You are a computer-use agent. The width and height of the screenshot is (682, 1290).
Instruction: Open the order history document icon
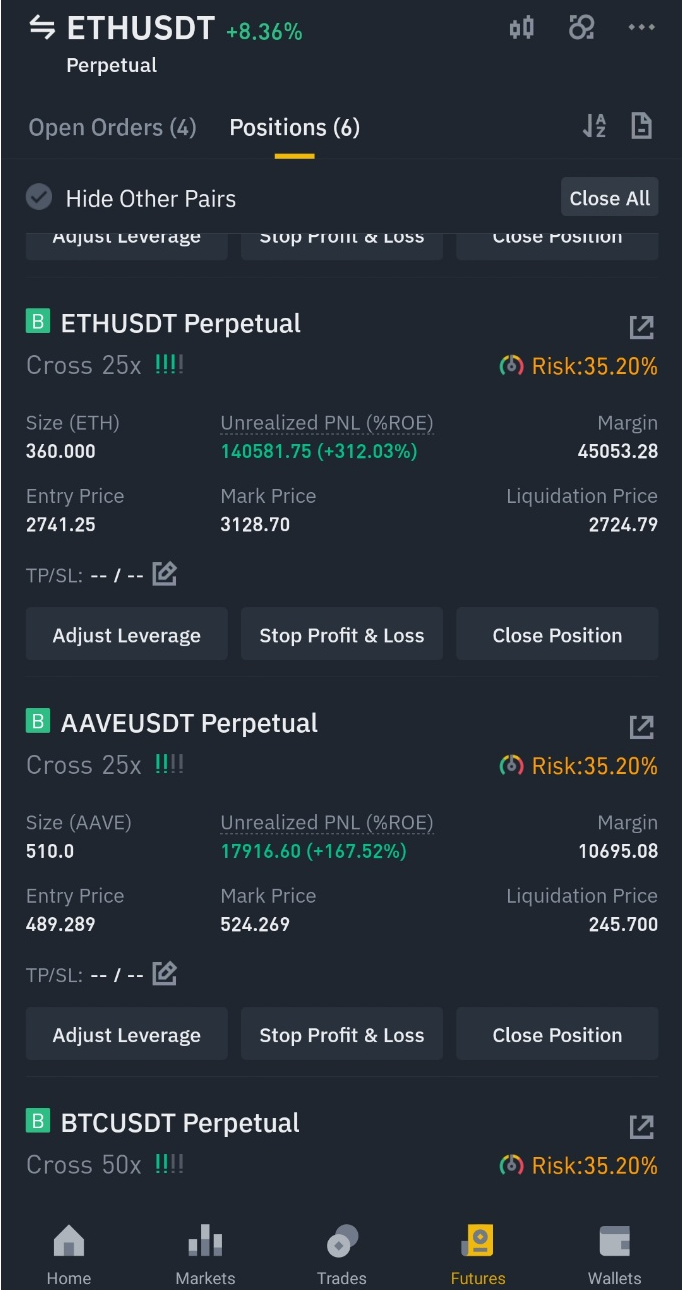click(641, 126)
